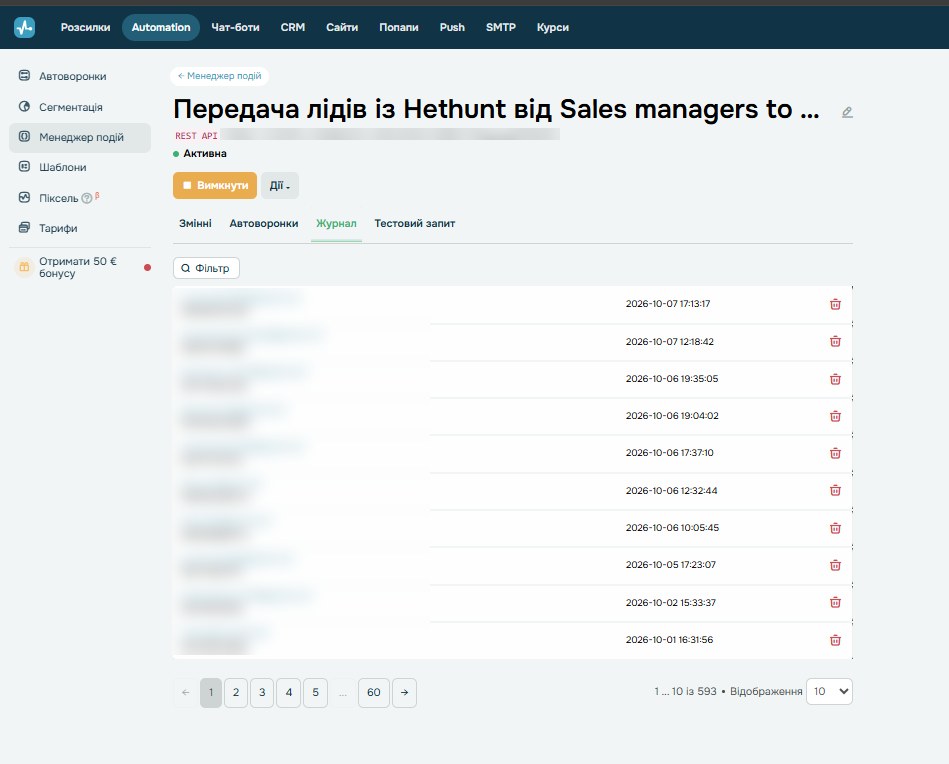The width and height of the screenshot is (949, 764).
Task: Go back via Менеджер подій link
Action: click(220, 76)
